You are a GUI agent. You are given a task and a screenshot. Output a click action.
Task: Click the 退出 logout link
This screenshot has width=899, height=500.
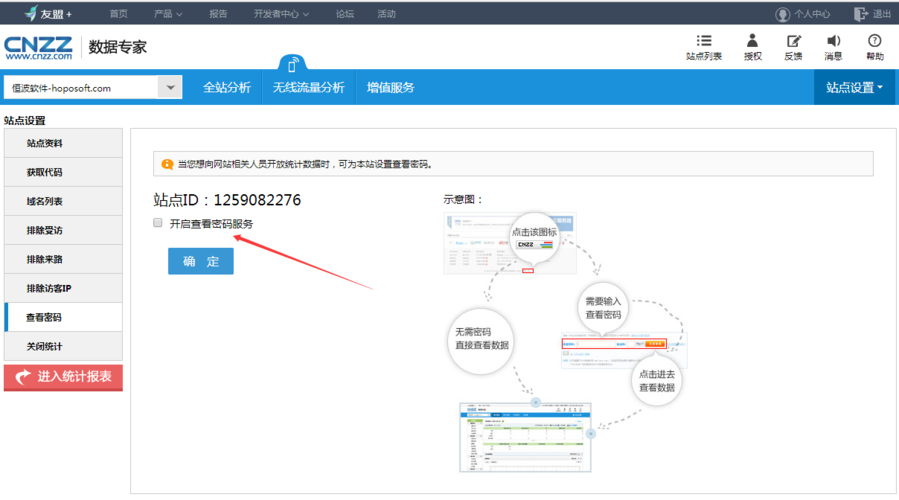[882, 14]
